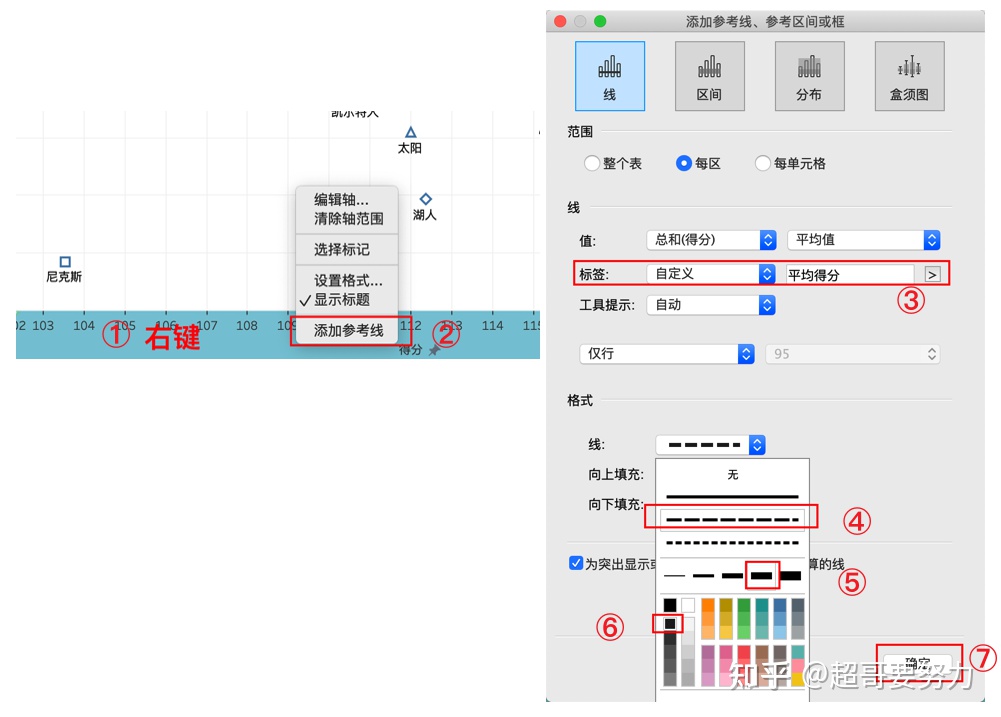Choose 编辑轴... from context menu
The height and width of the screenshot is (717, 1001).
[342, 200]
